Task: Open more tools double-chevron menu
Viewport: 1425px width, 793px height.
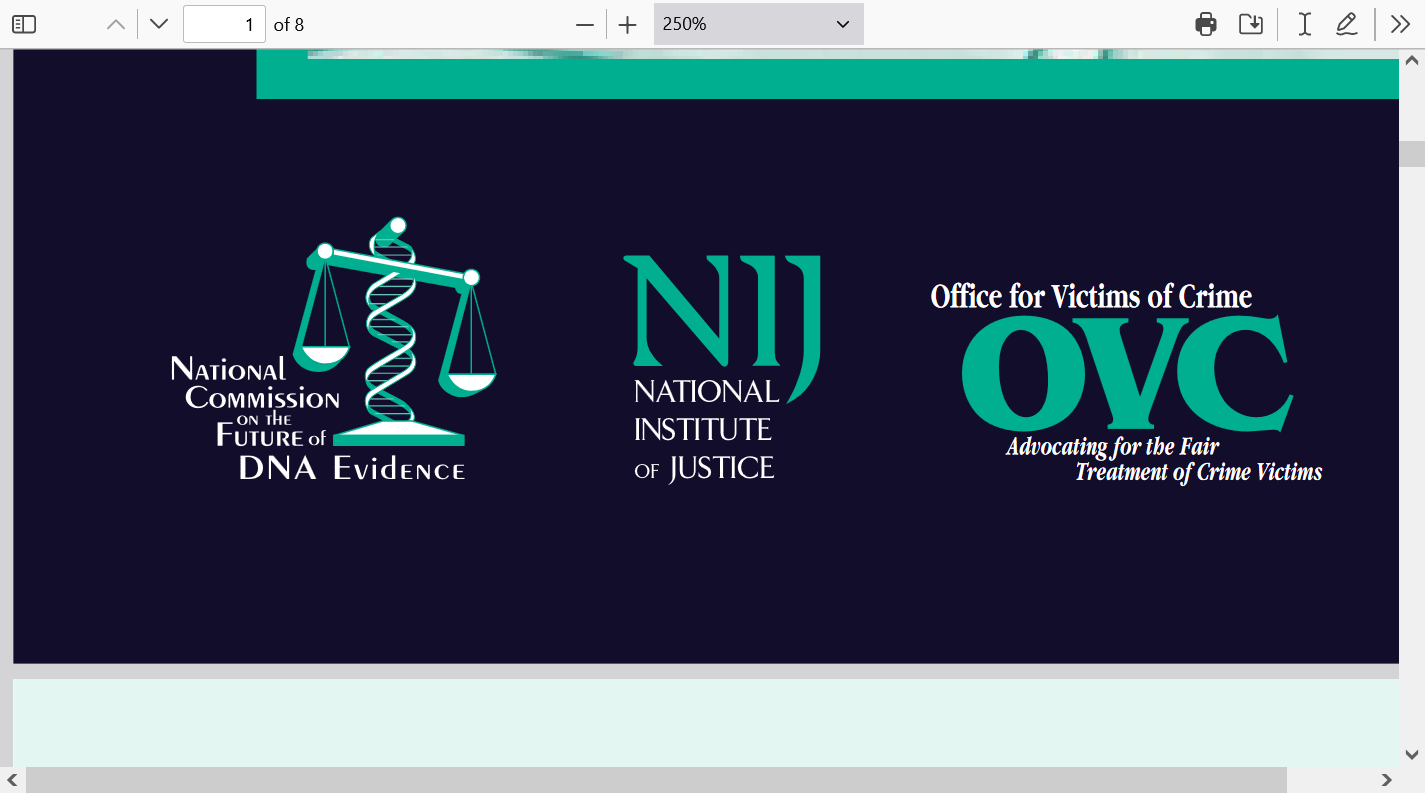Action: [x=1400, y=24]
